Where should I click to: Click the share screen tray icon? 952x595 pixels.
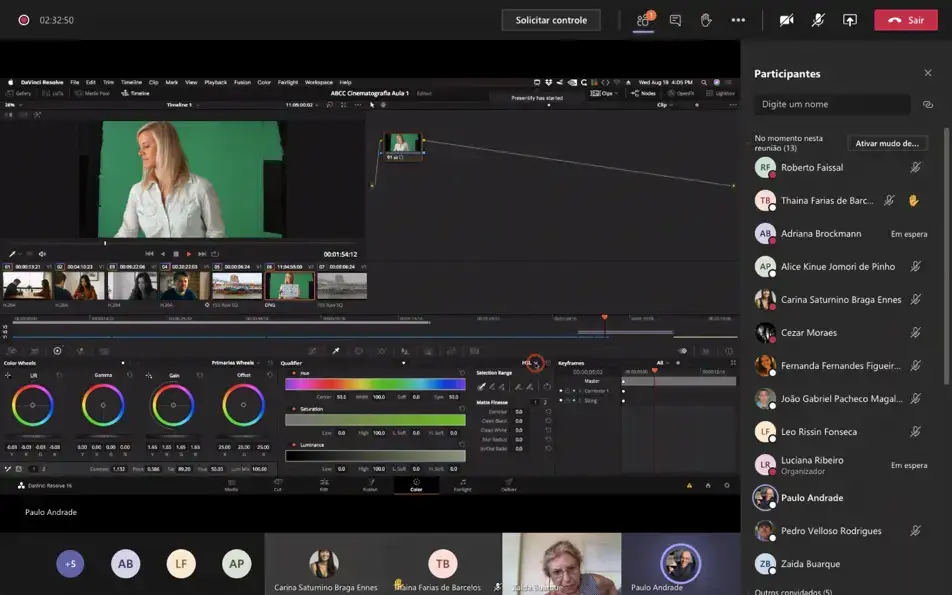click(850, 20)
